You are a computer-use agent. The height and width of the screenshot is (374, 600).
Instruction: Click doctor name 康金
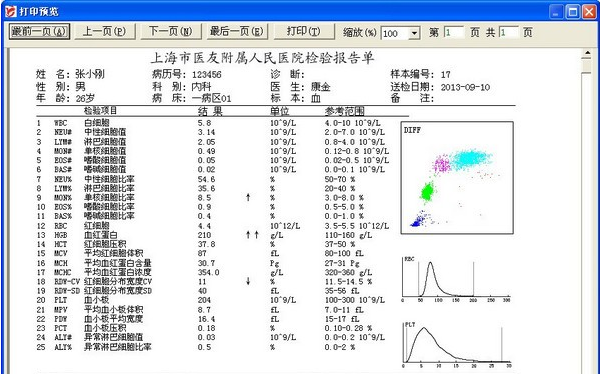320,87
